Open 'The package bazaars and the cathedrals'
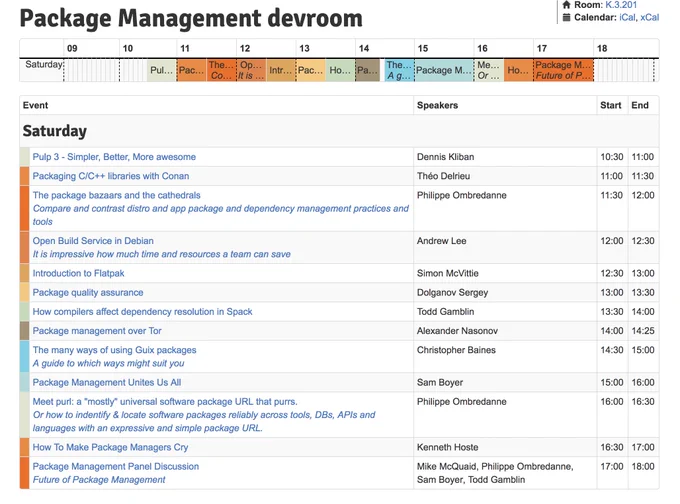This screenshot has width=680, height=504. pos(116,195)
